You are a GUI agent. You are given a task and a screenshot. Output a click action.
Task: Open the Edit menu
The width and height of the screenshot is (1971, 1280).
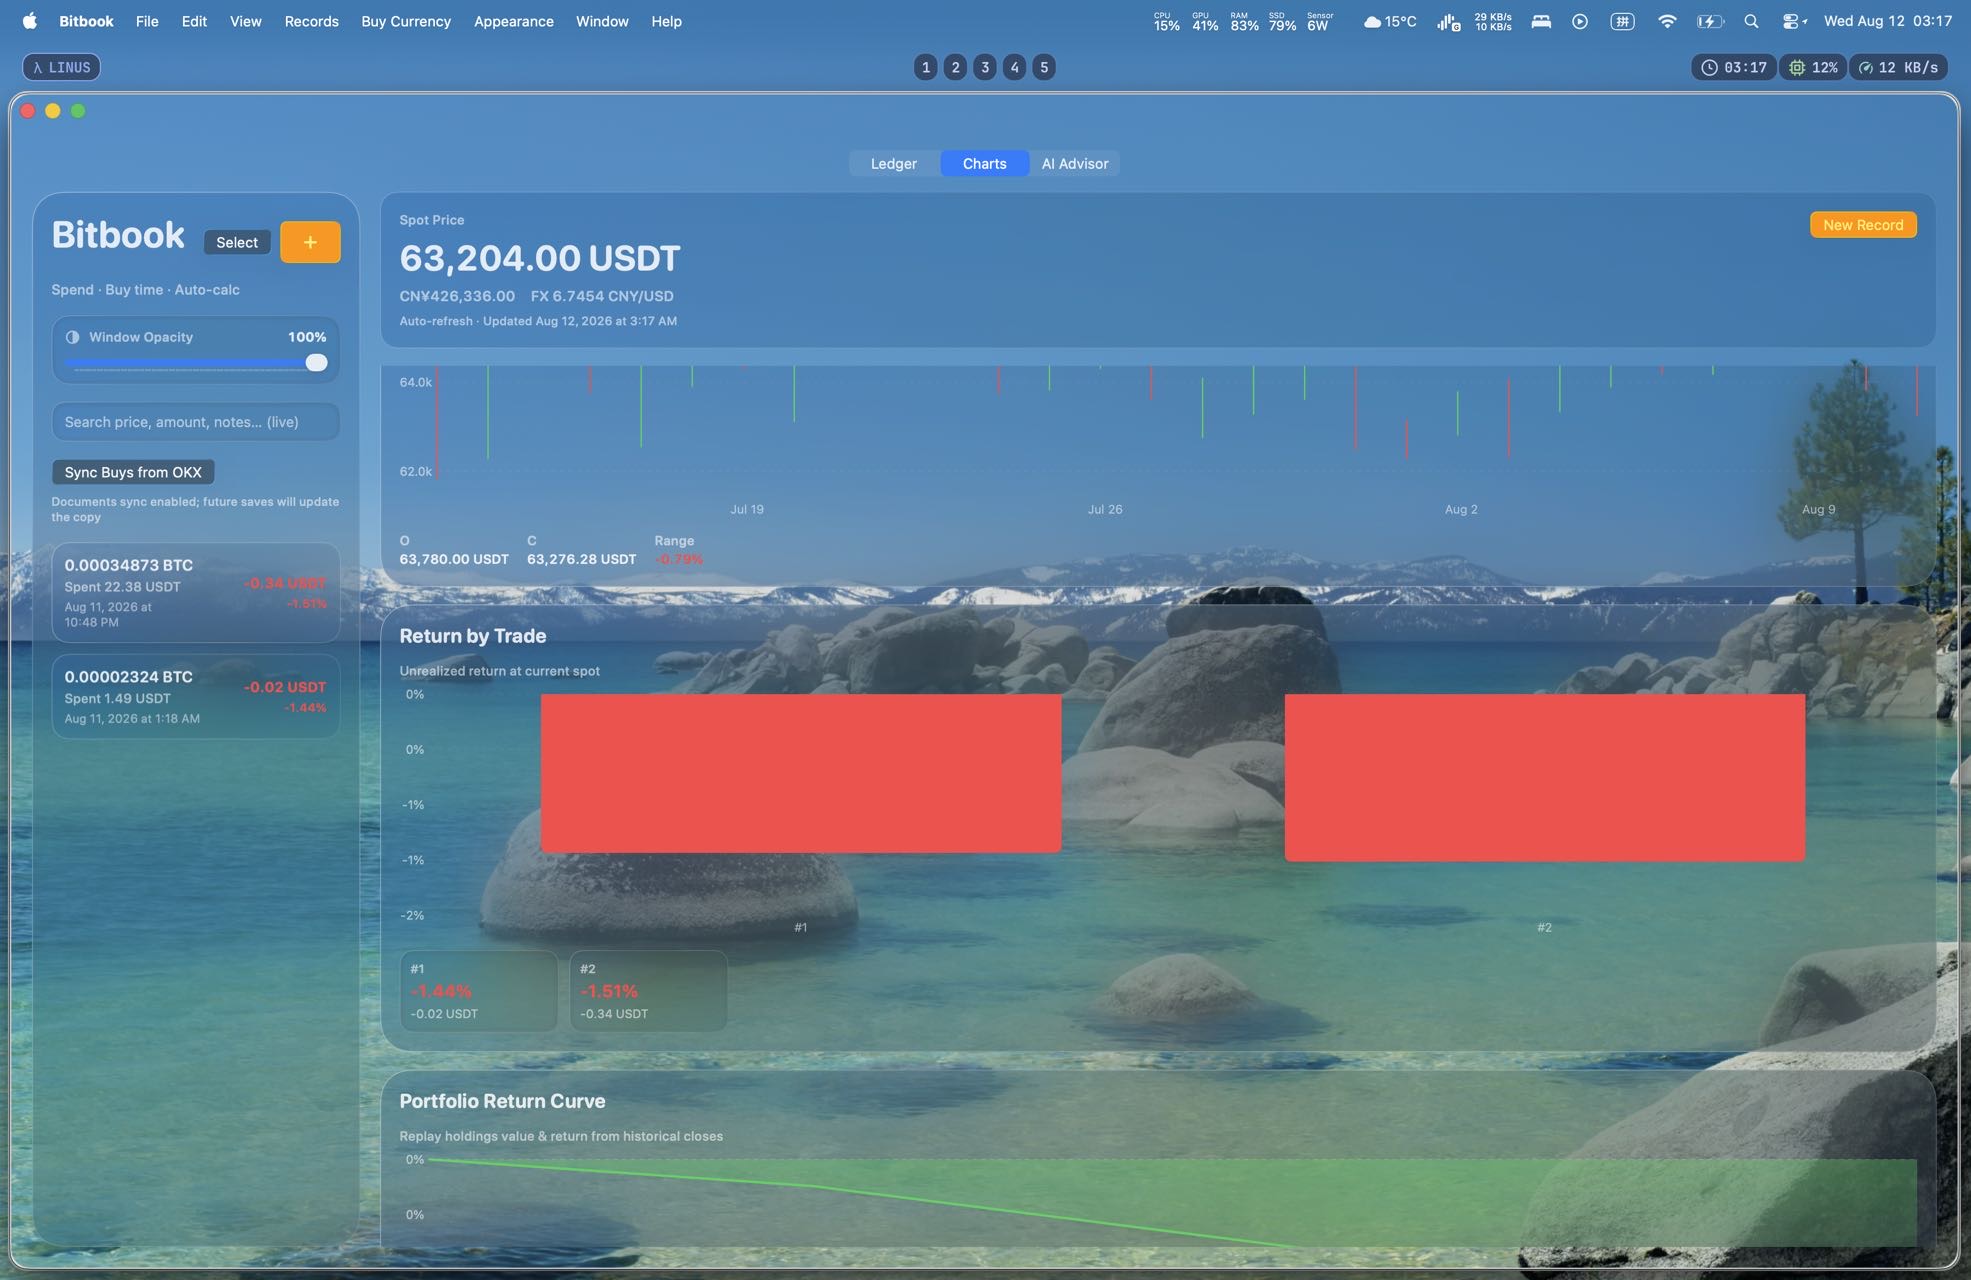coord(194,21)
